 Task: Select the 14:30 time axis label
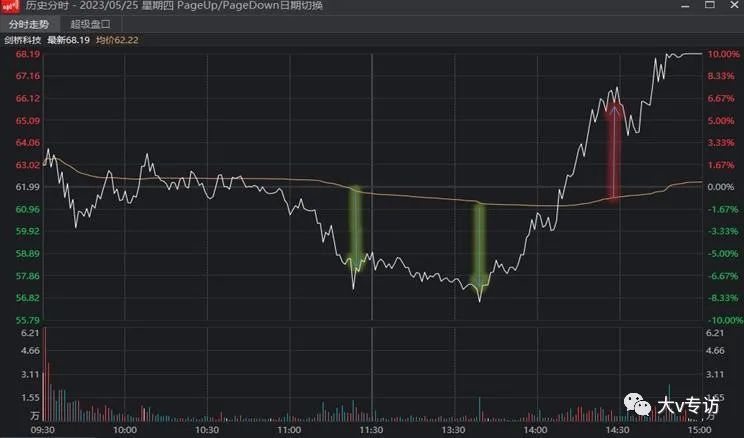pyautogui.click(x=617, y=431)
